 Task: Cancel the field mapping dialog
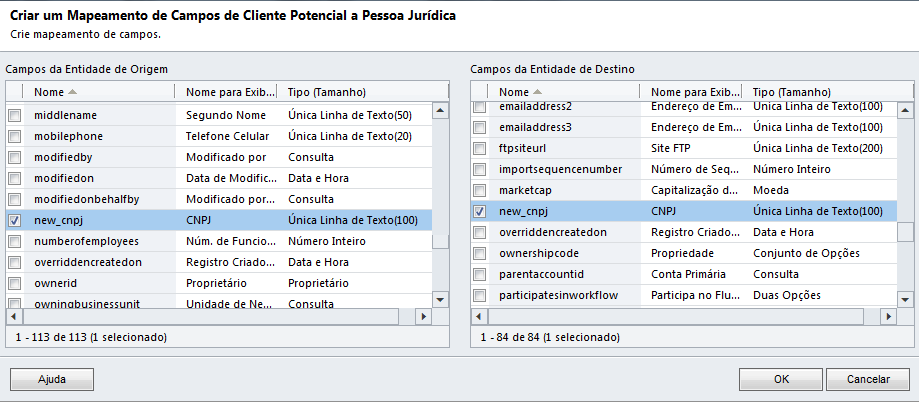(x=869, y=380)
